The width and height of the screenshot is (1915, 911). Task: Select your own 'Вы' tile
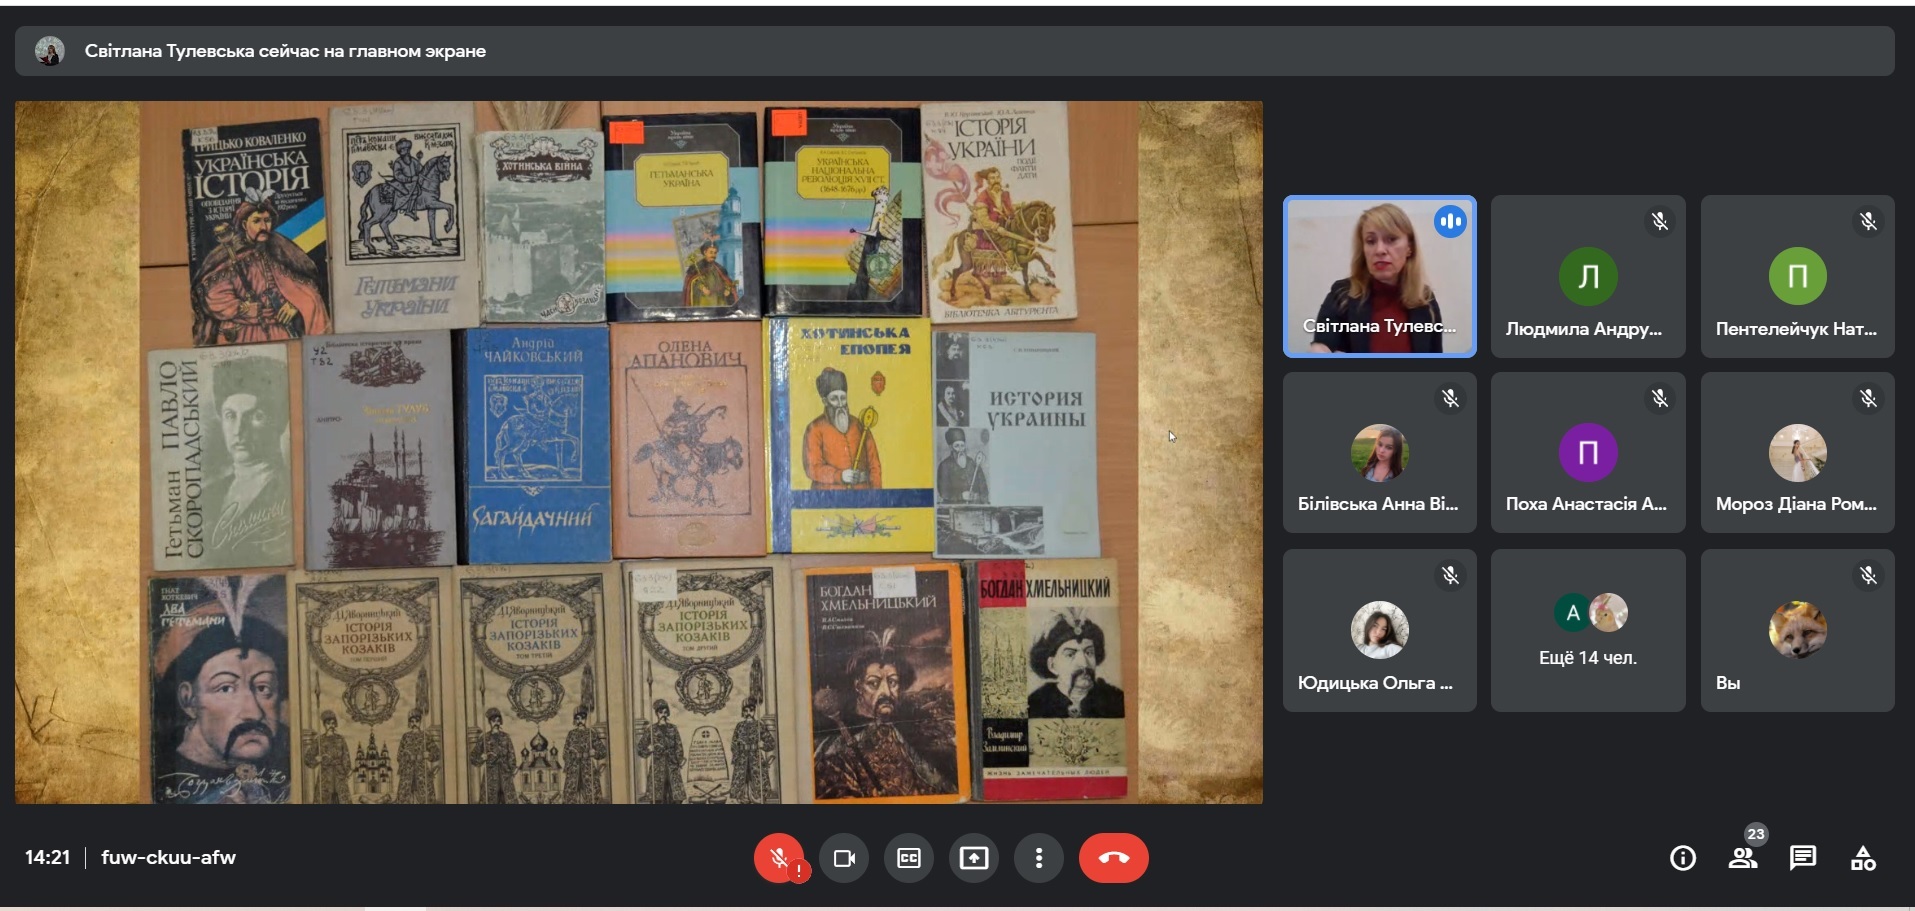(1798, 630)
